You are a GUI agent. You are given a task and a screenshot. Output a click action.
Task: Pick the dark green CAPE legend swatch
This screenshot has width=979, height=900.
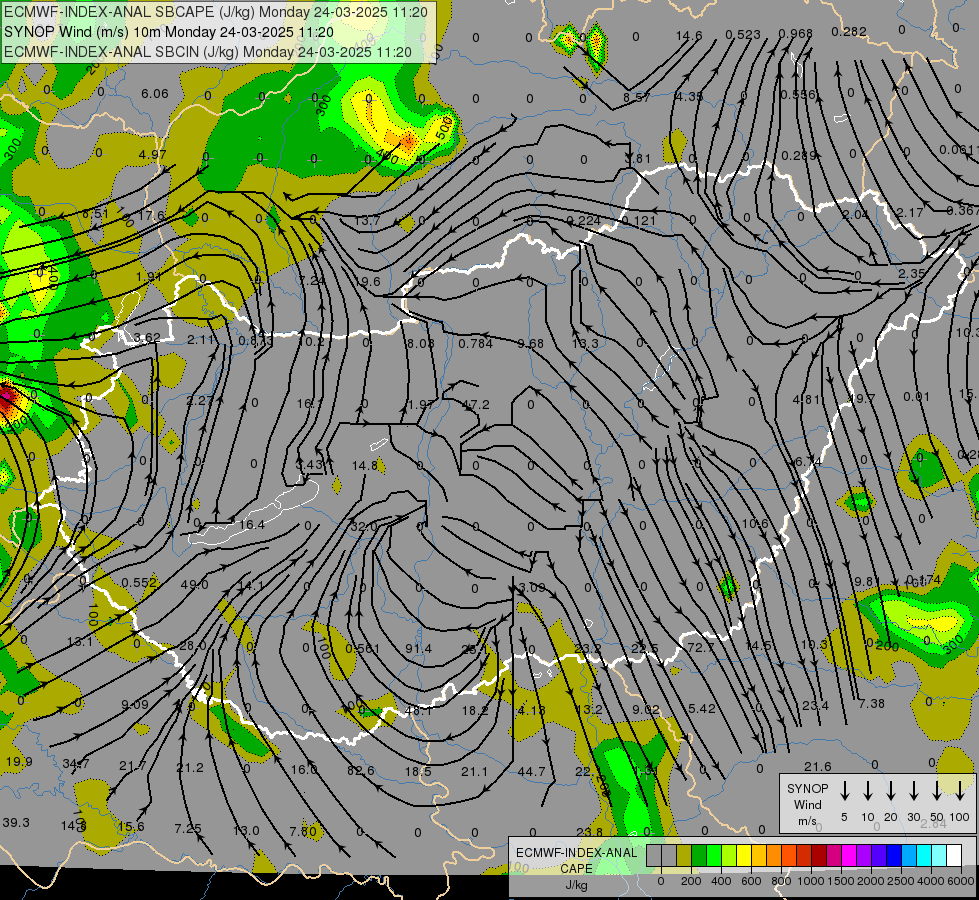(699, 856)
